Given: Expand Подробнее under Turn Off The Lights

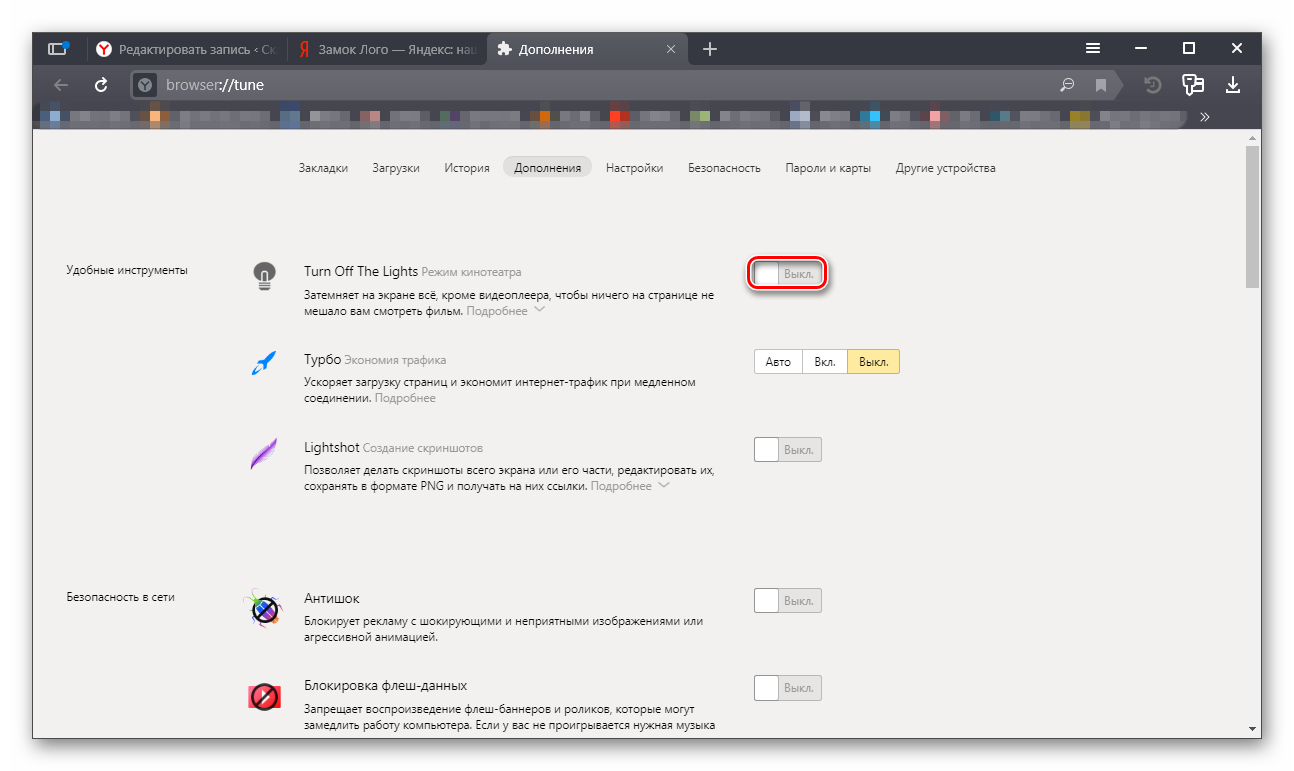Looking at the screenshot, I should (x=505, y=311).
